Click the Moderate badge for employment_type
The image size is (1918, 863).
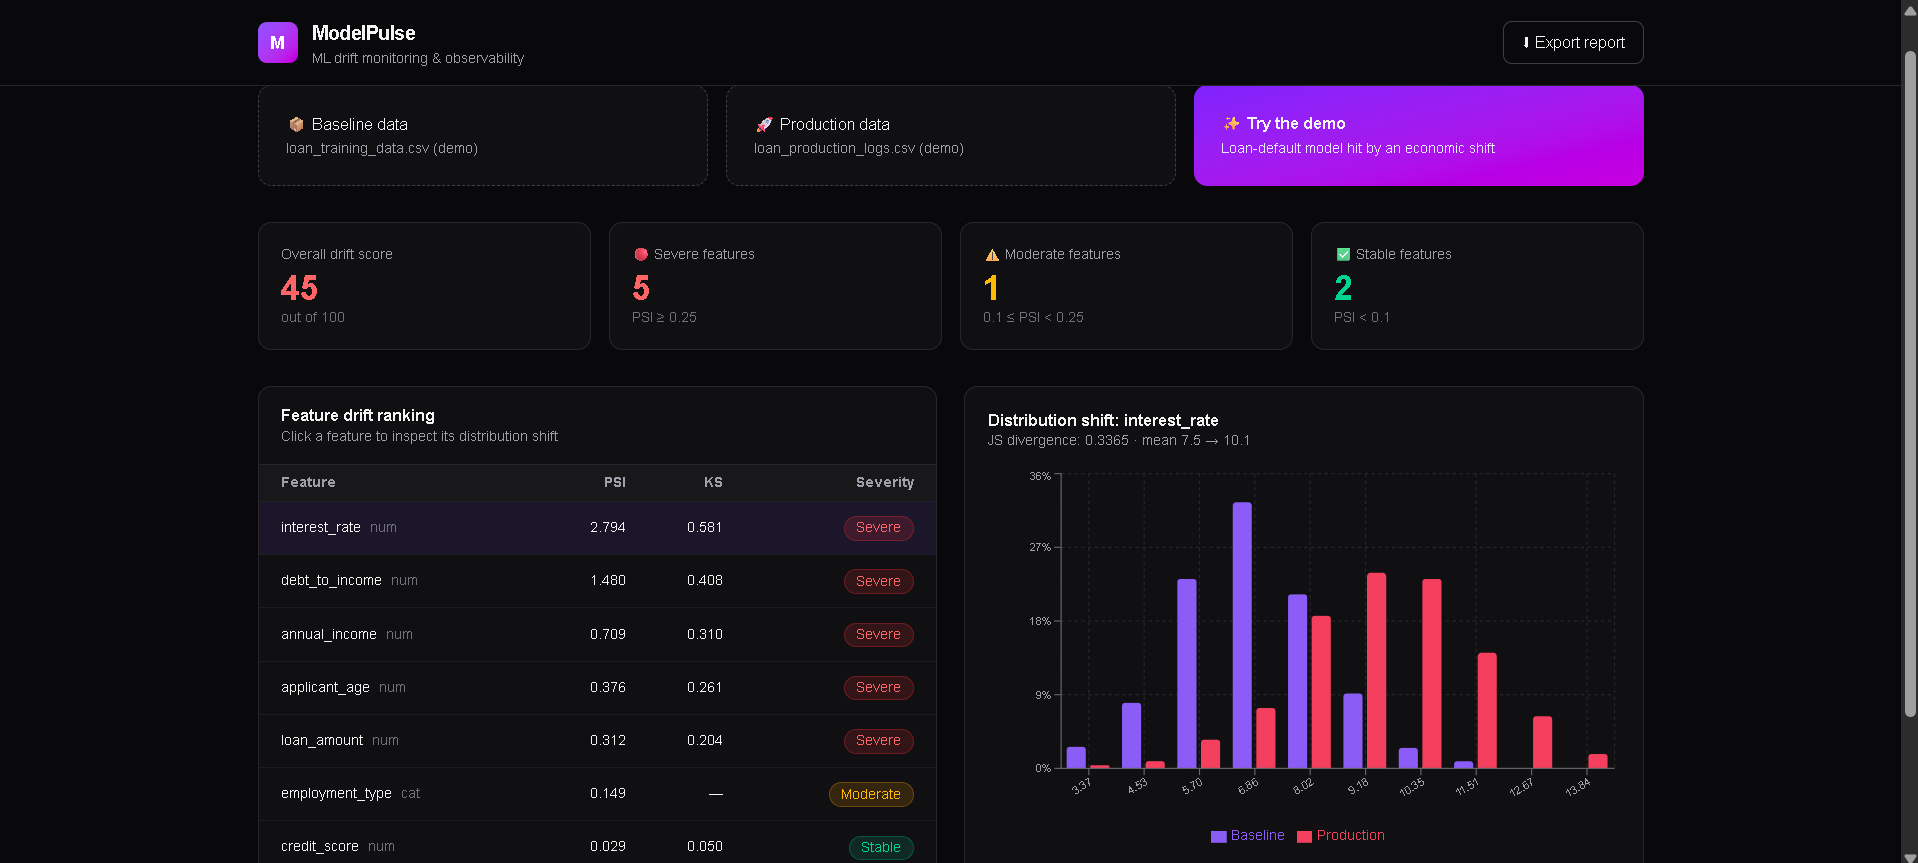(870, 794)
